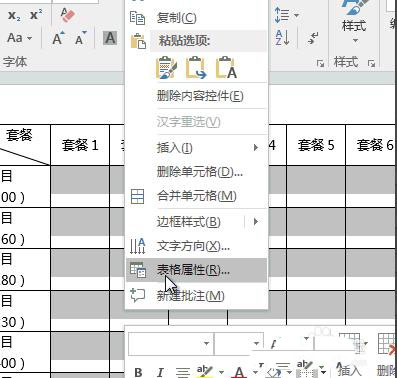Click the copy icon beside 复制(C)
Viewport: 397px width, 378px height.
click(x=137, y=18)
